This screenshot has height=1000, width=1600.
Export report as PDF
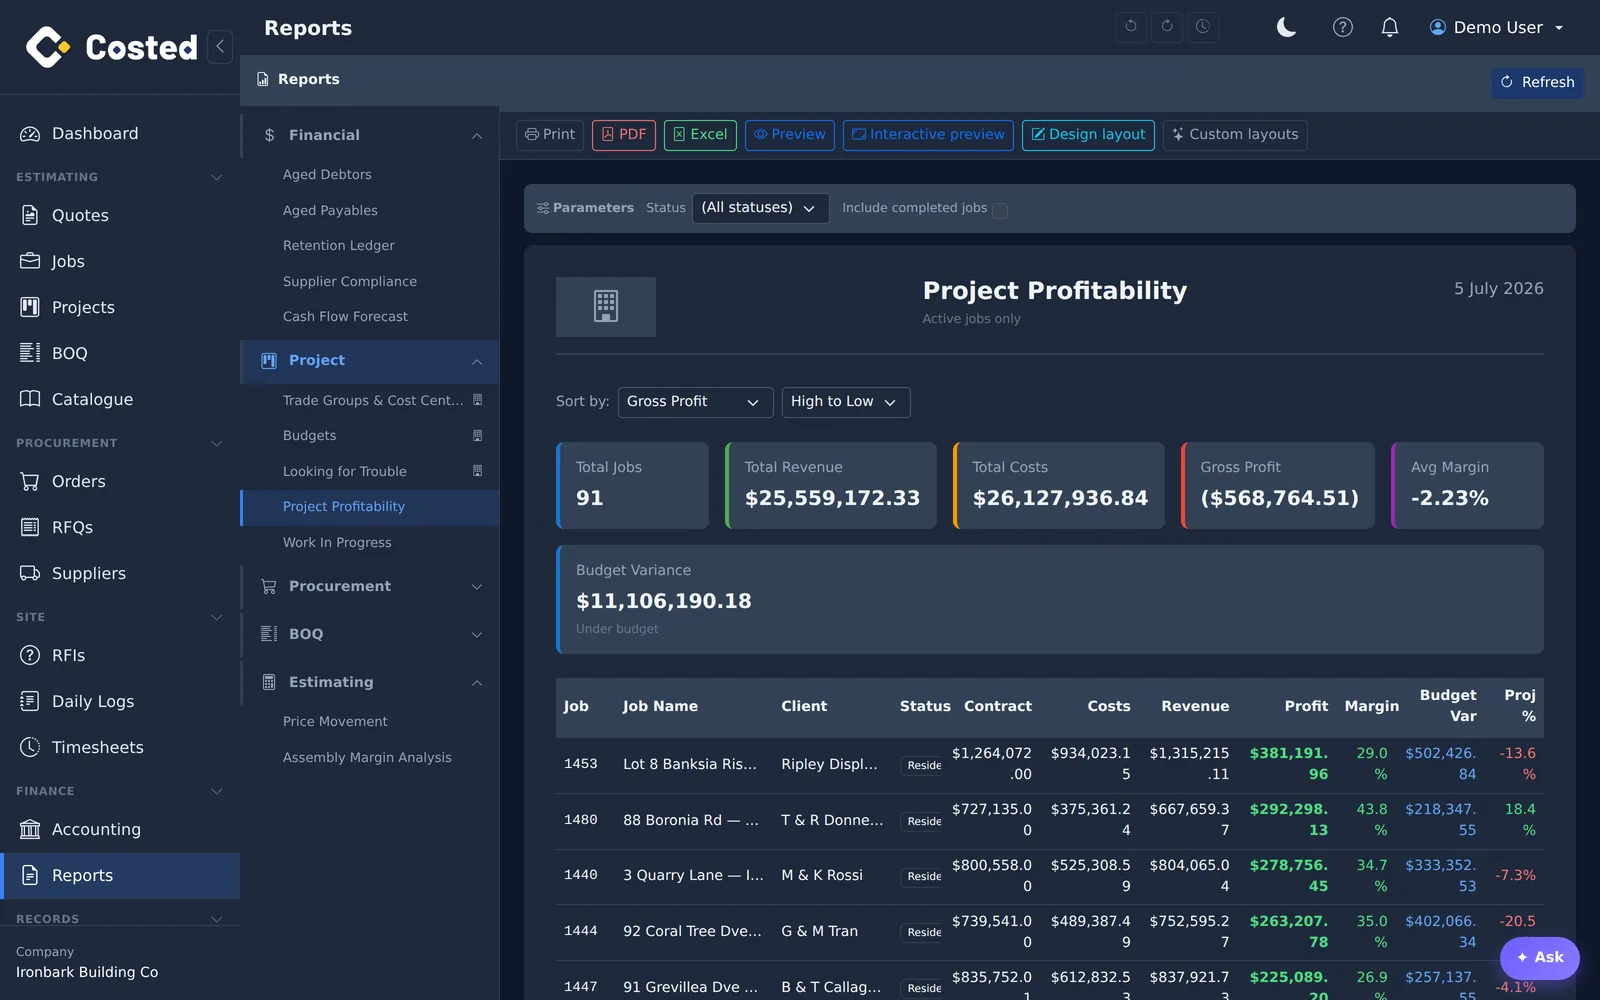point(624,135)
